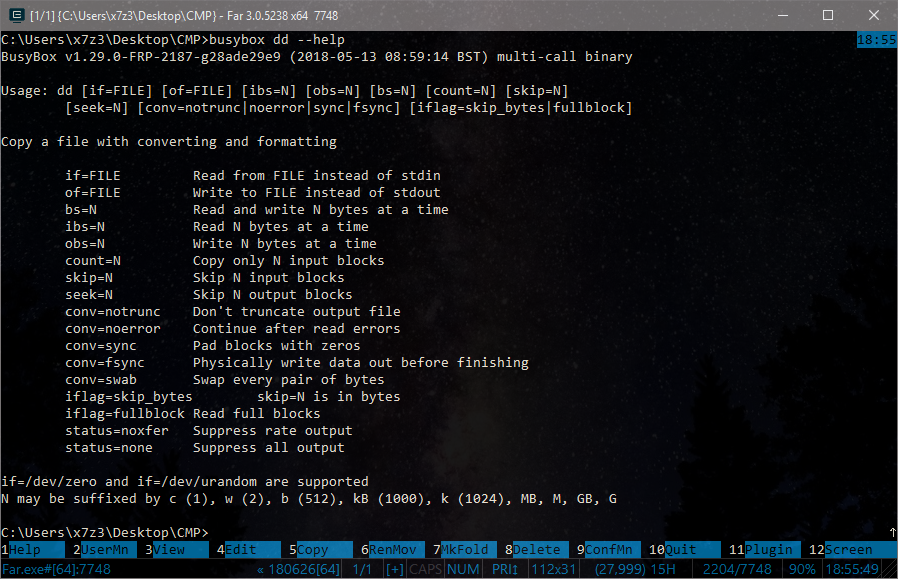
Task: Toggle the CAPS indicator in status bar
Action: pyautogui.click(x=426, y=569)
